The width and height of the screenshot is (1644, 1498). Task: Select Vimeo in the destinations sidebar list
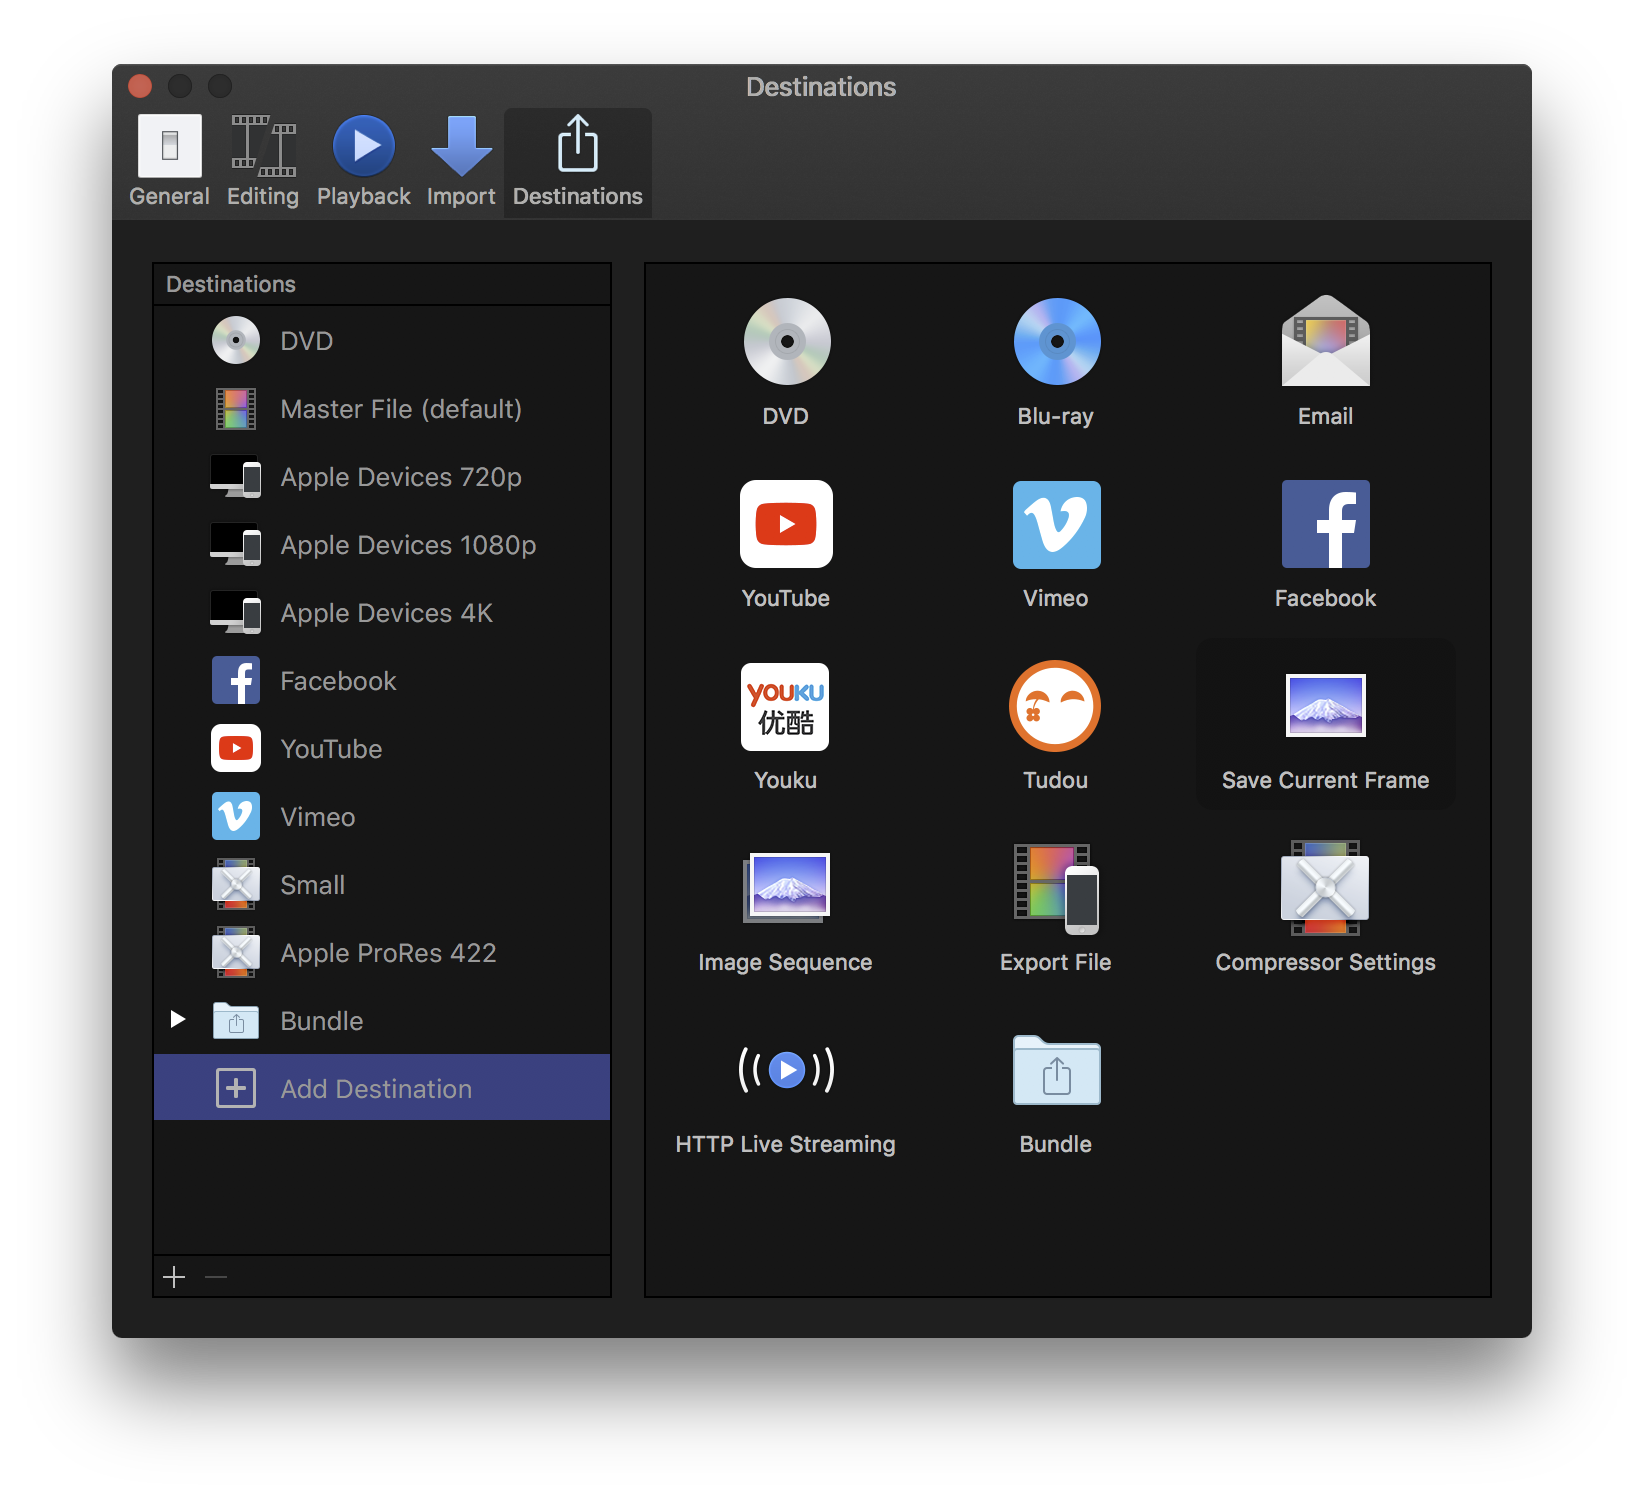(382, 817)
